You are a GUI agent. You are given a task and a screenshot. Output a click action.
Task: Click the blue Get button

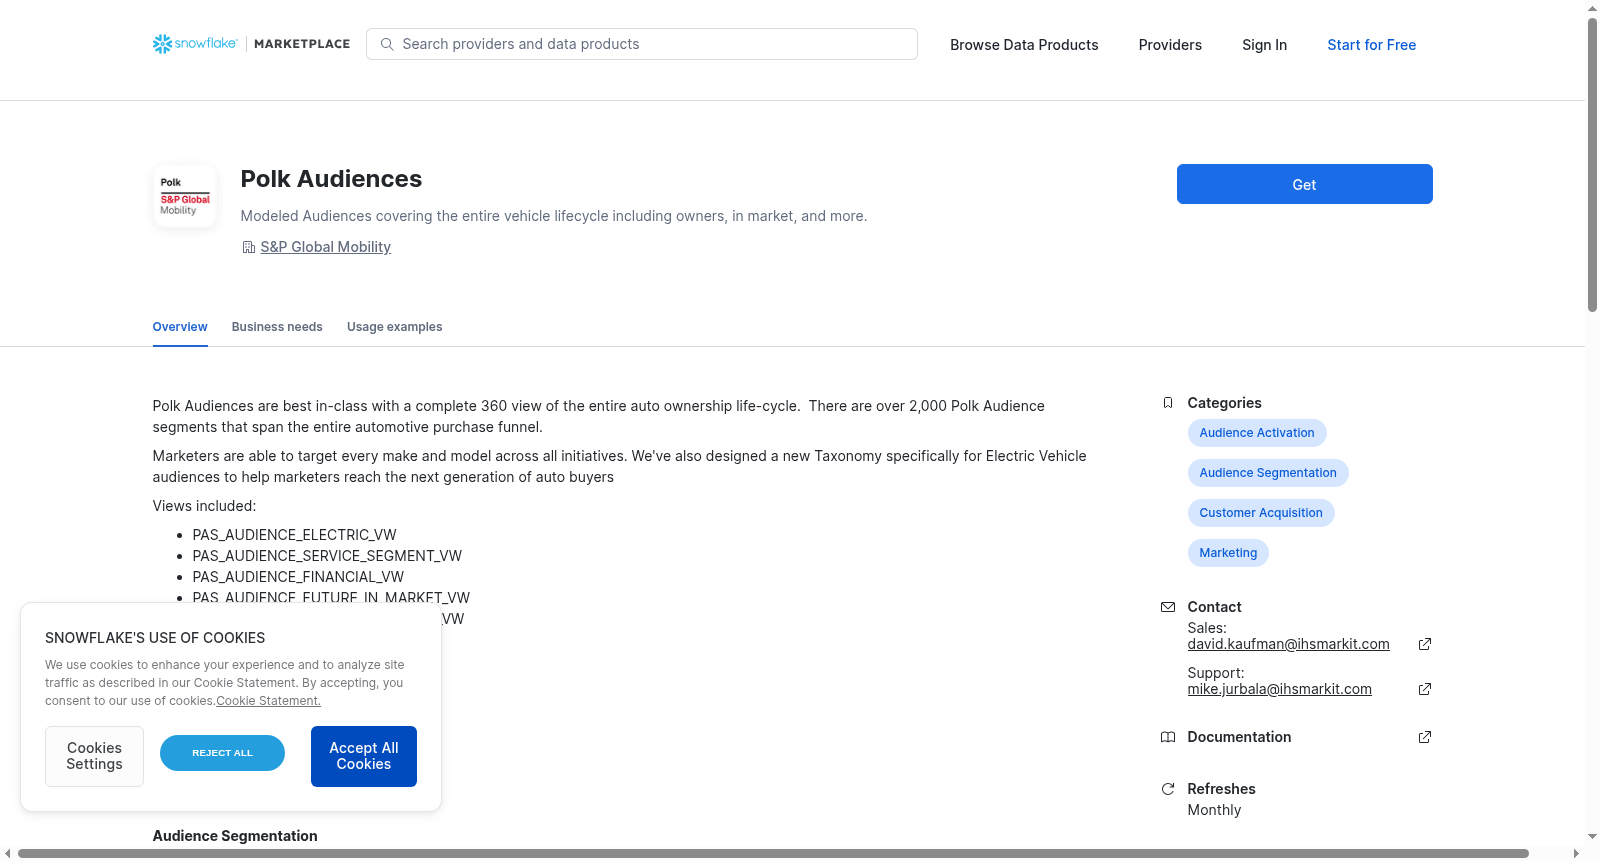pyautogui.click(x=1304, y=184)
